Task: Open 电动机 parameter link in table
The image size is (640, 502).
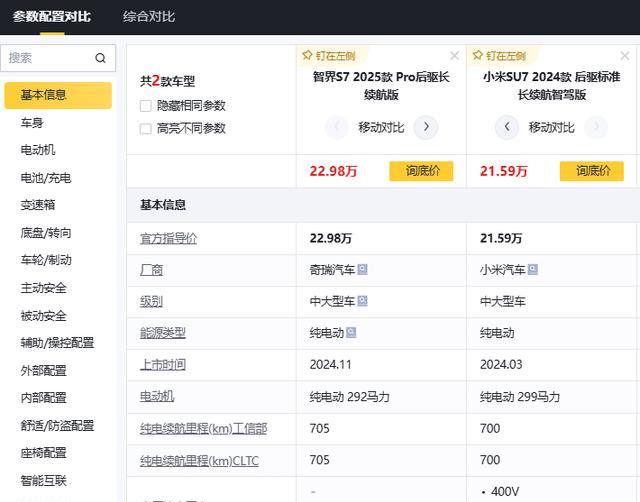Action: [157, 396]
